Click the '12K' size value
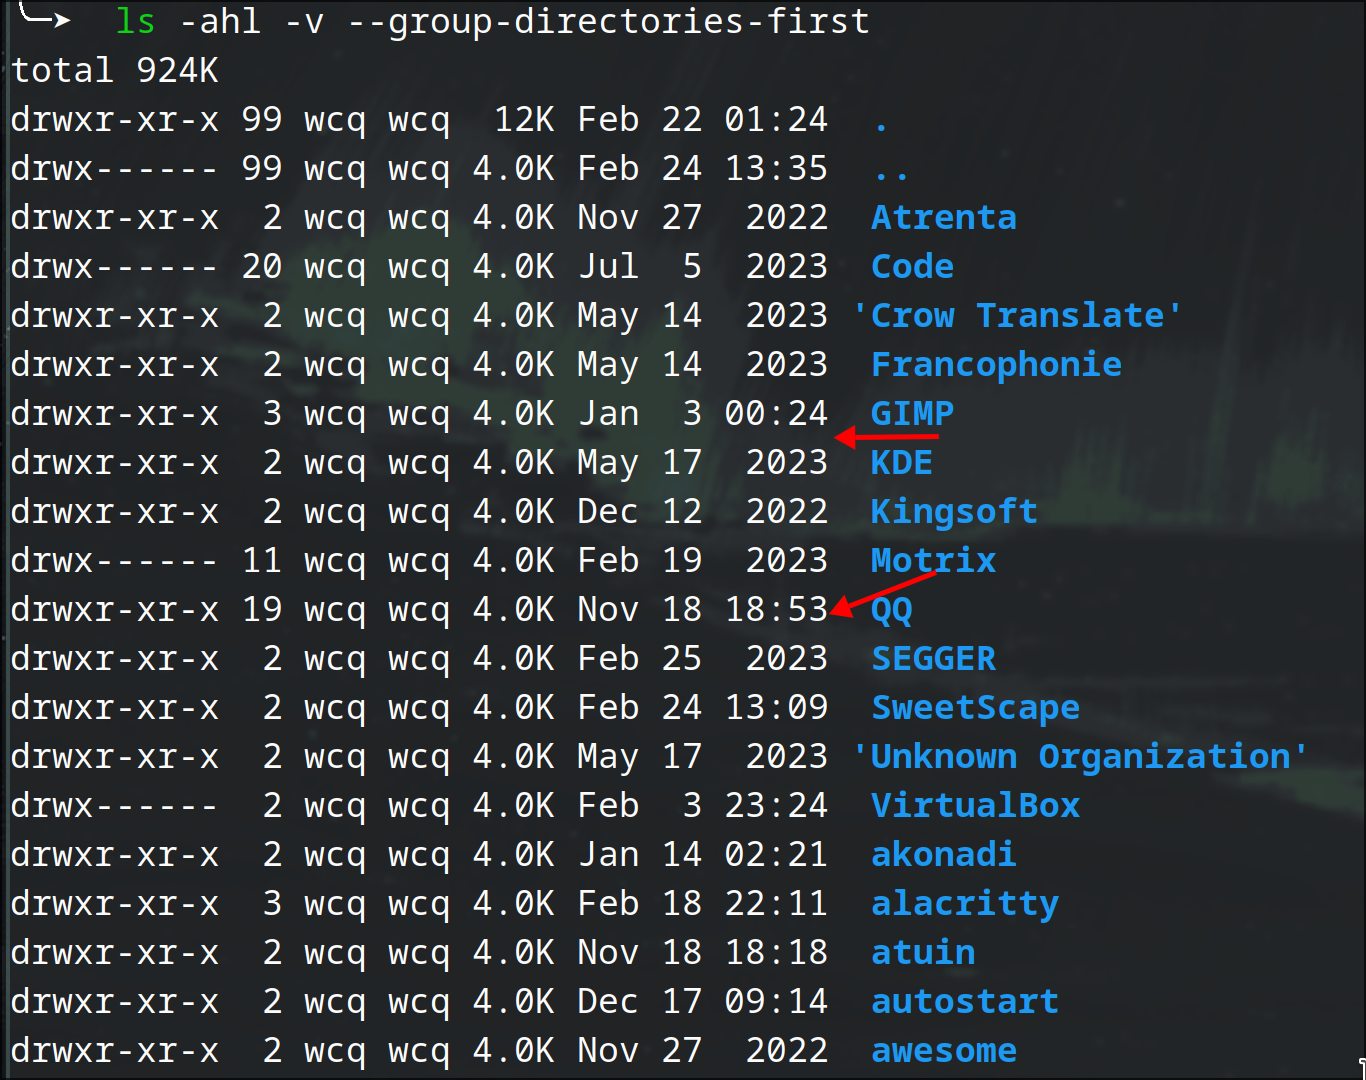Image resolution: width=1366 pixels, height=1080 pixels. (524, 119)
